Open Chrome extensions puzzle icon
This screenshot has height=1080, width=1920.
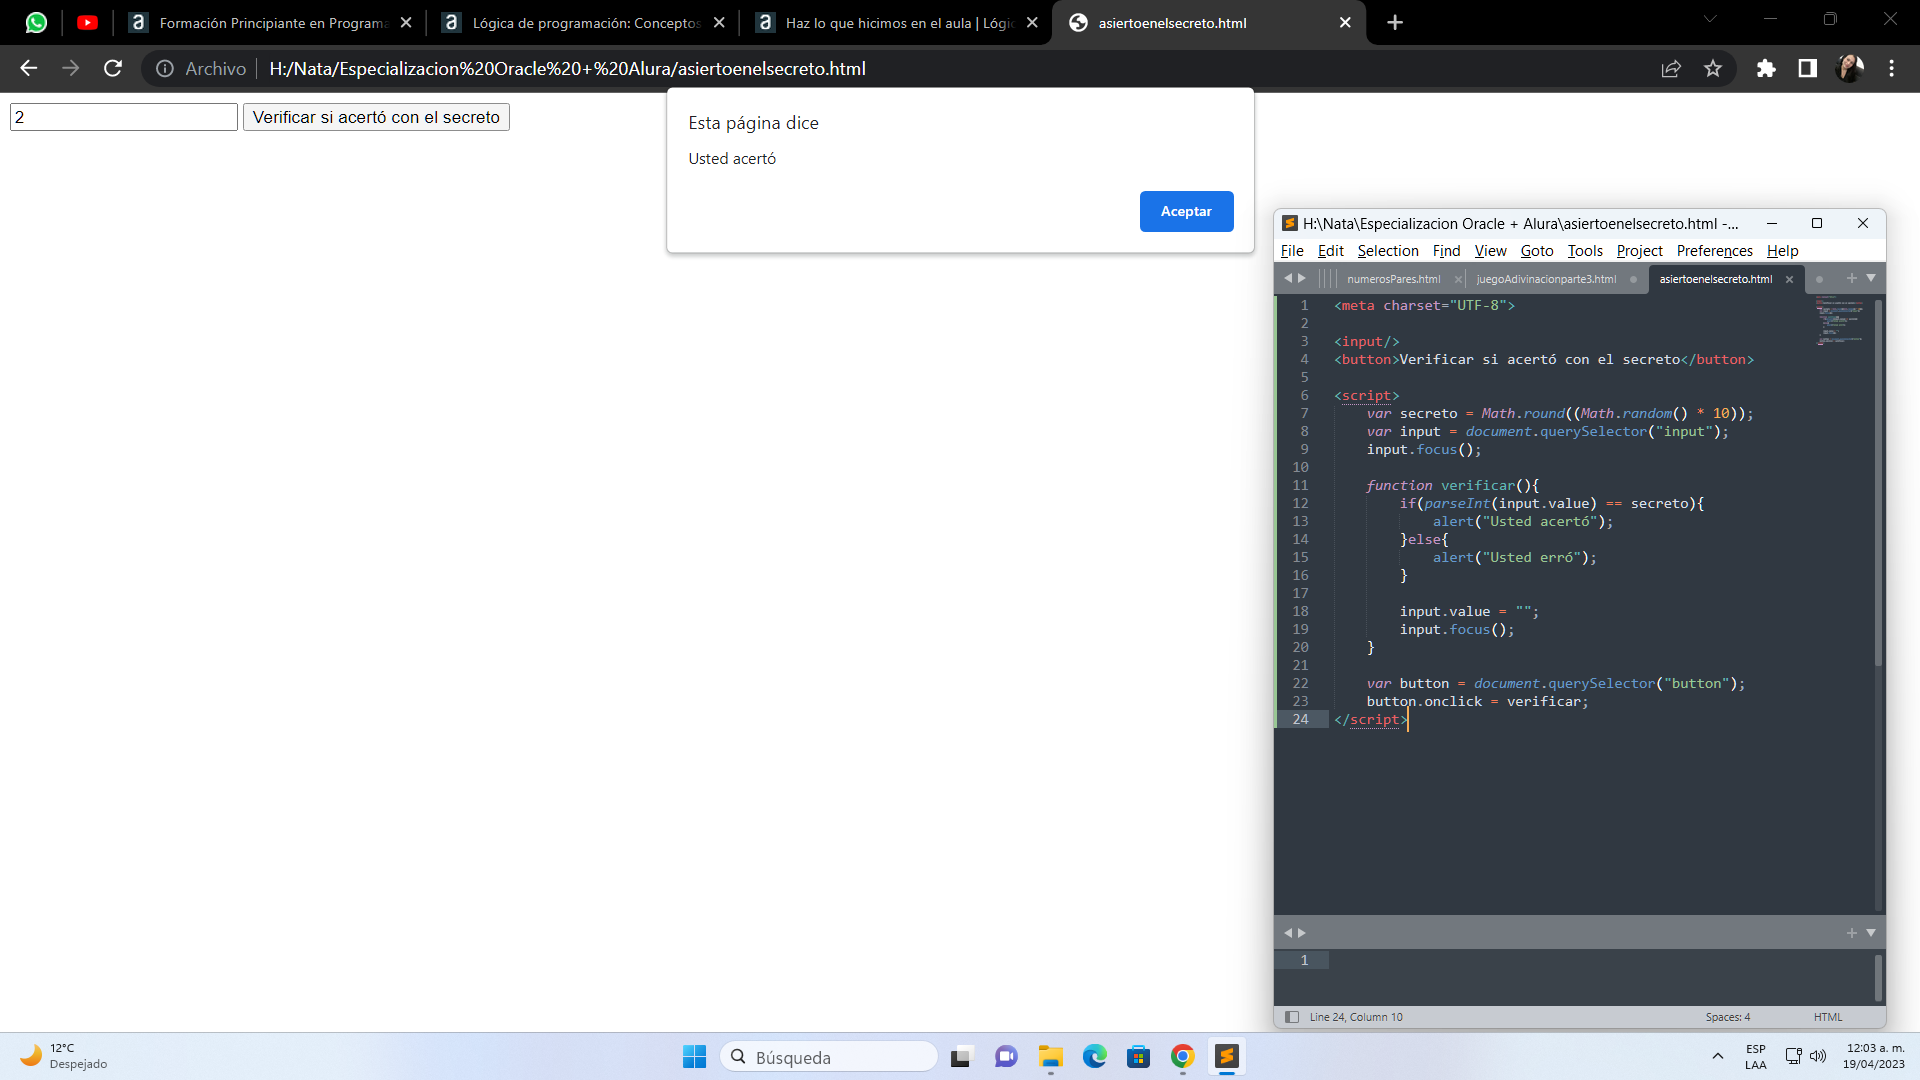tap(1766, 68)
